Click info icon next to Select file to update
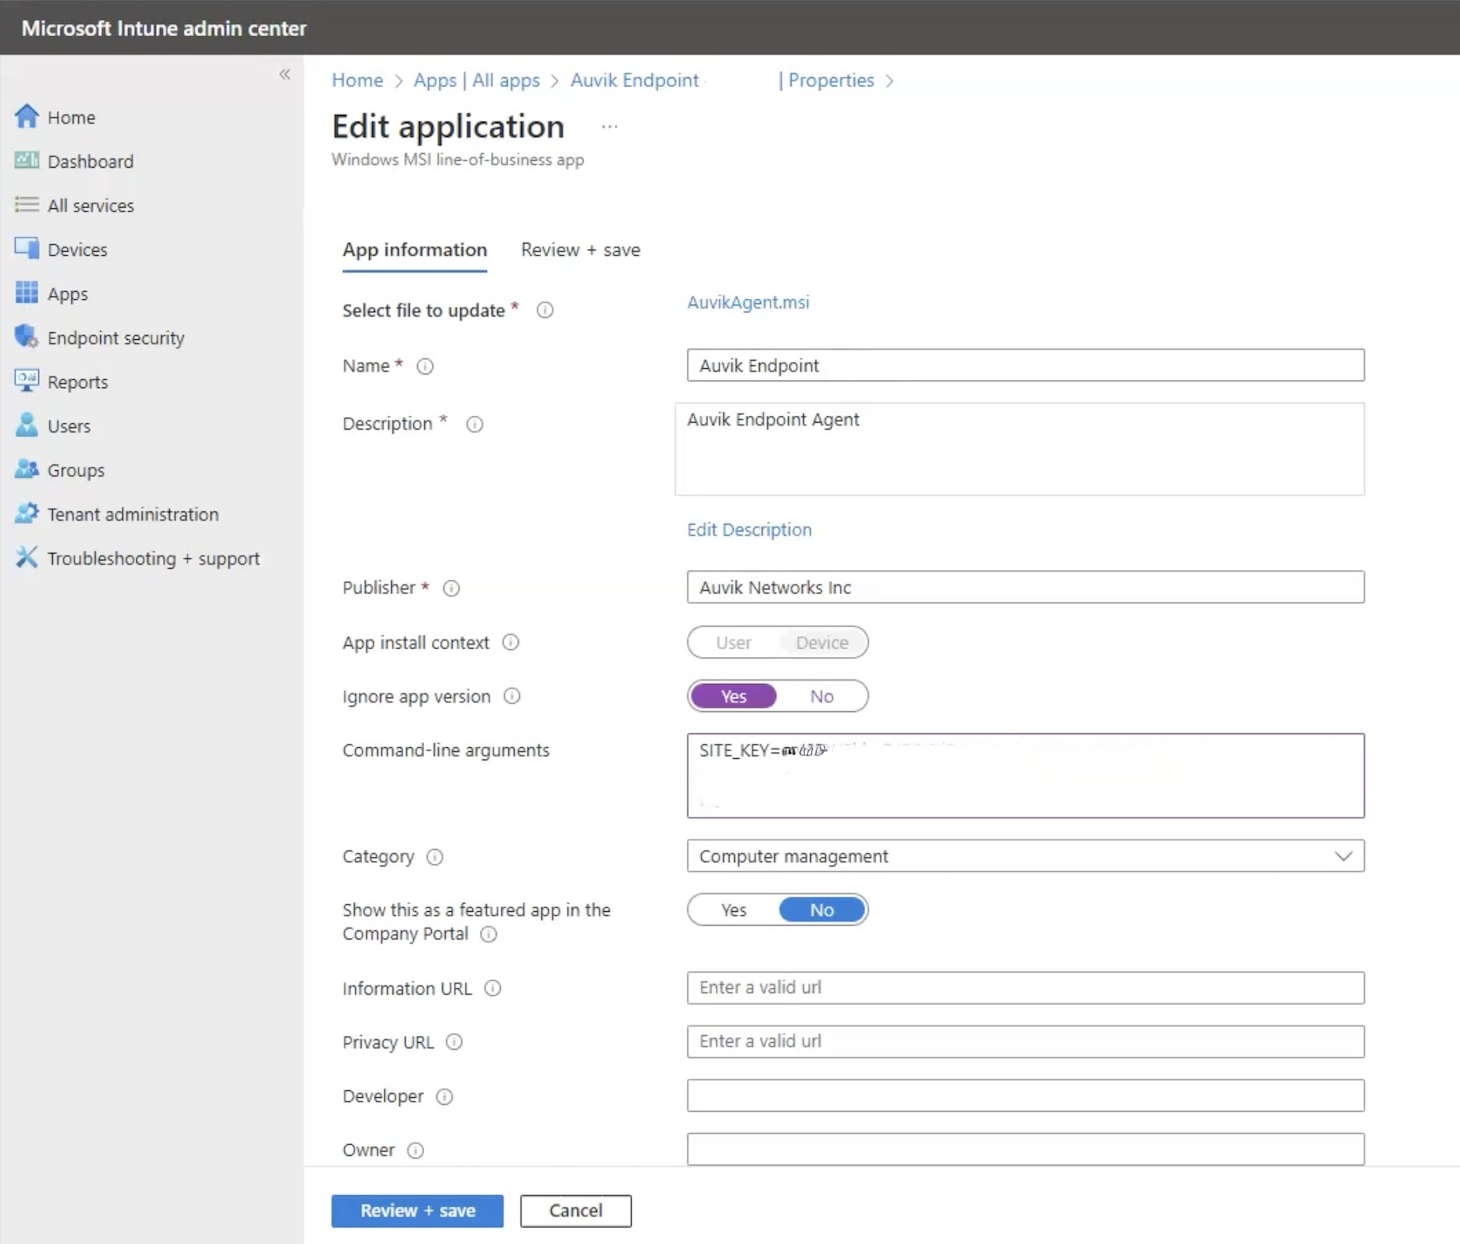 coord(545,310)
